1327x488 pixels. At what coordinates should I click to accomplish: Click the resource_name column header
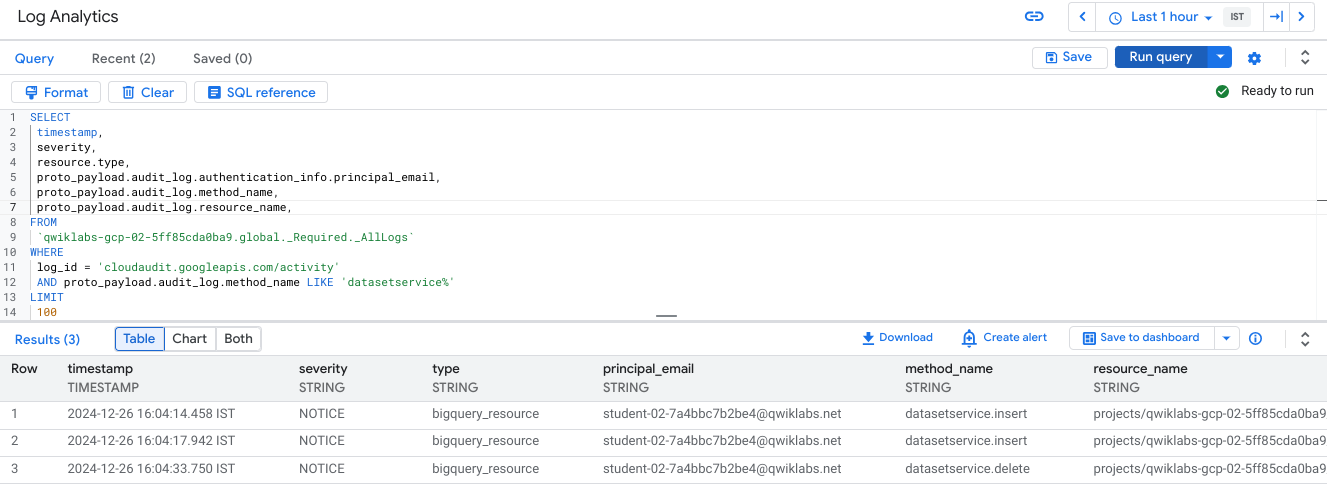(x=1141, y=369)
